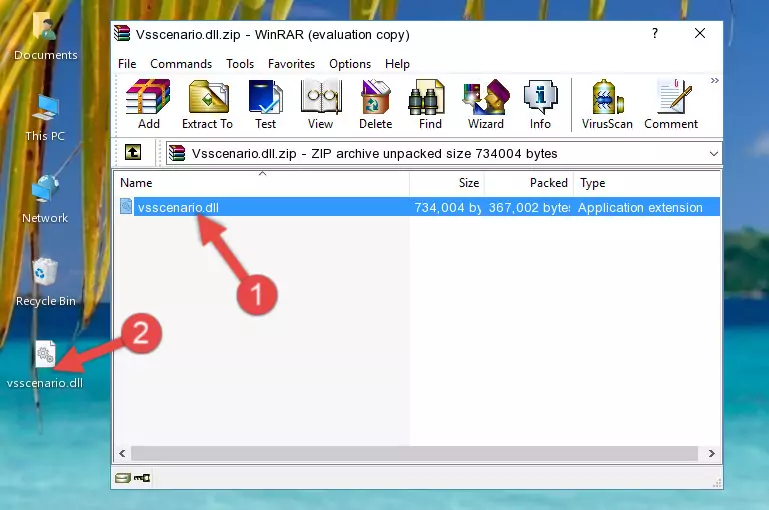Click the Application extension type cell

pyautogui.click(x=640, y=207)
